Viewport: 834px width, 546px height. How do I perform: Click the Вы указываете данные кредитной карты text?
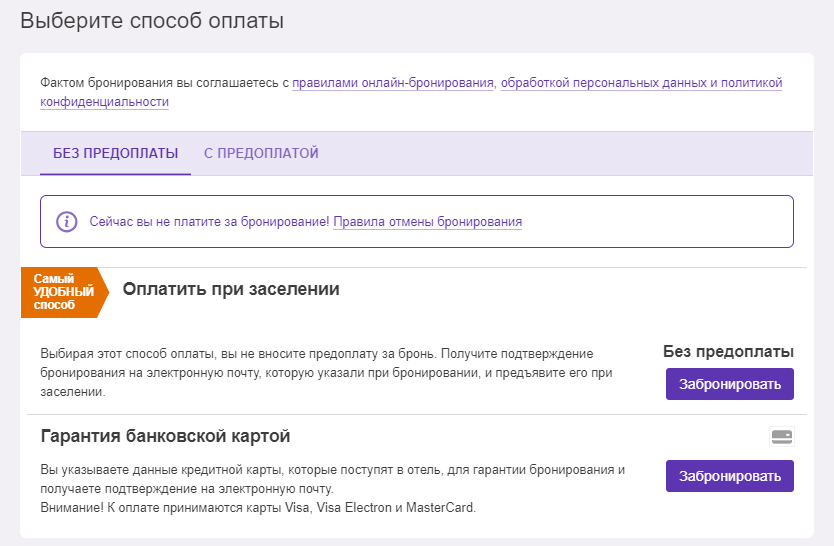tap(332, 479)
